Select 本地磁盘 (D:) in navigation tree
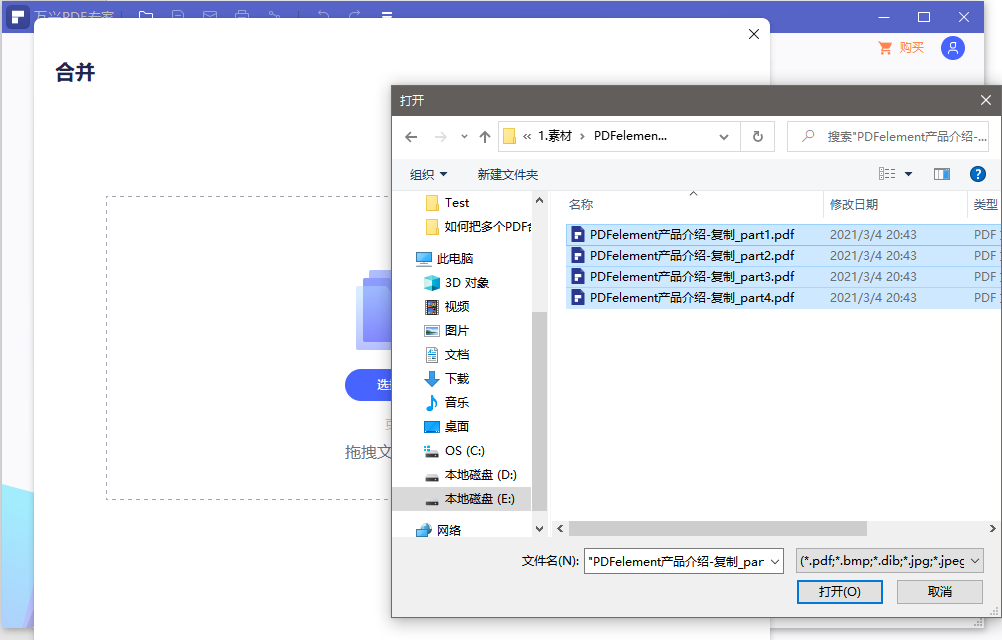The width and height of the screenshot is (1002, 640). [x=480, y=474]
